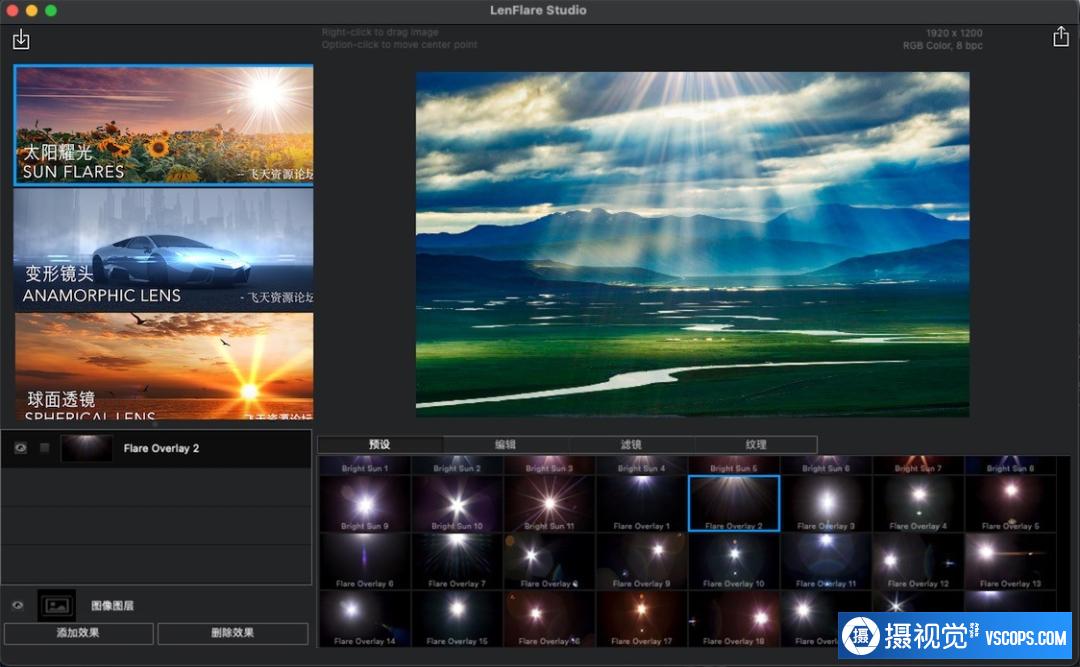Apply the Bright Sun 9 preset
Viewport: 1080px width, 667px height.
point(365,504)
